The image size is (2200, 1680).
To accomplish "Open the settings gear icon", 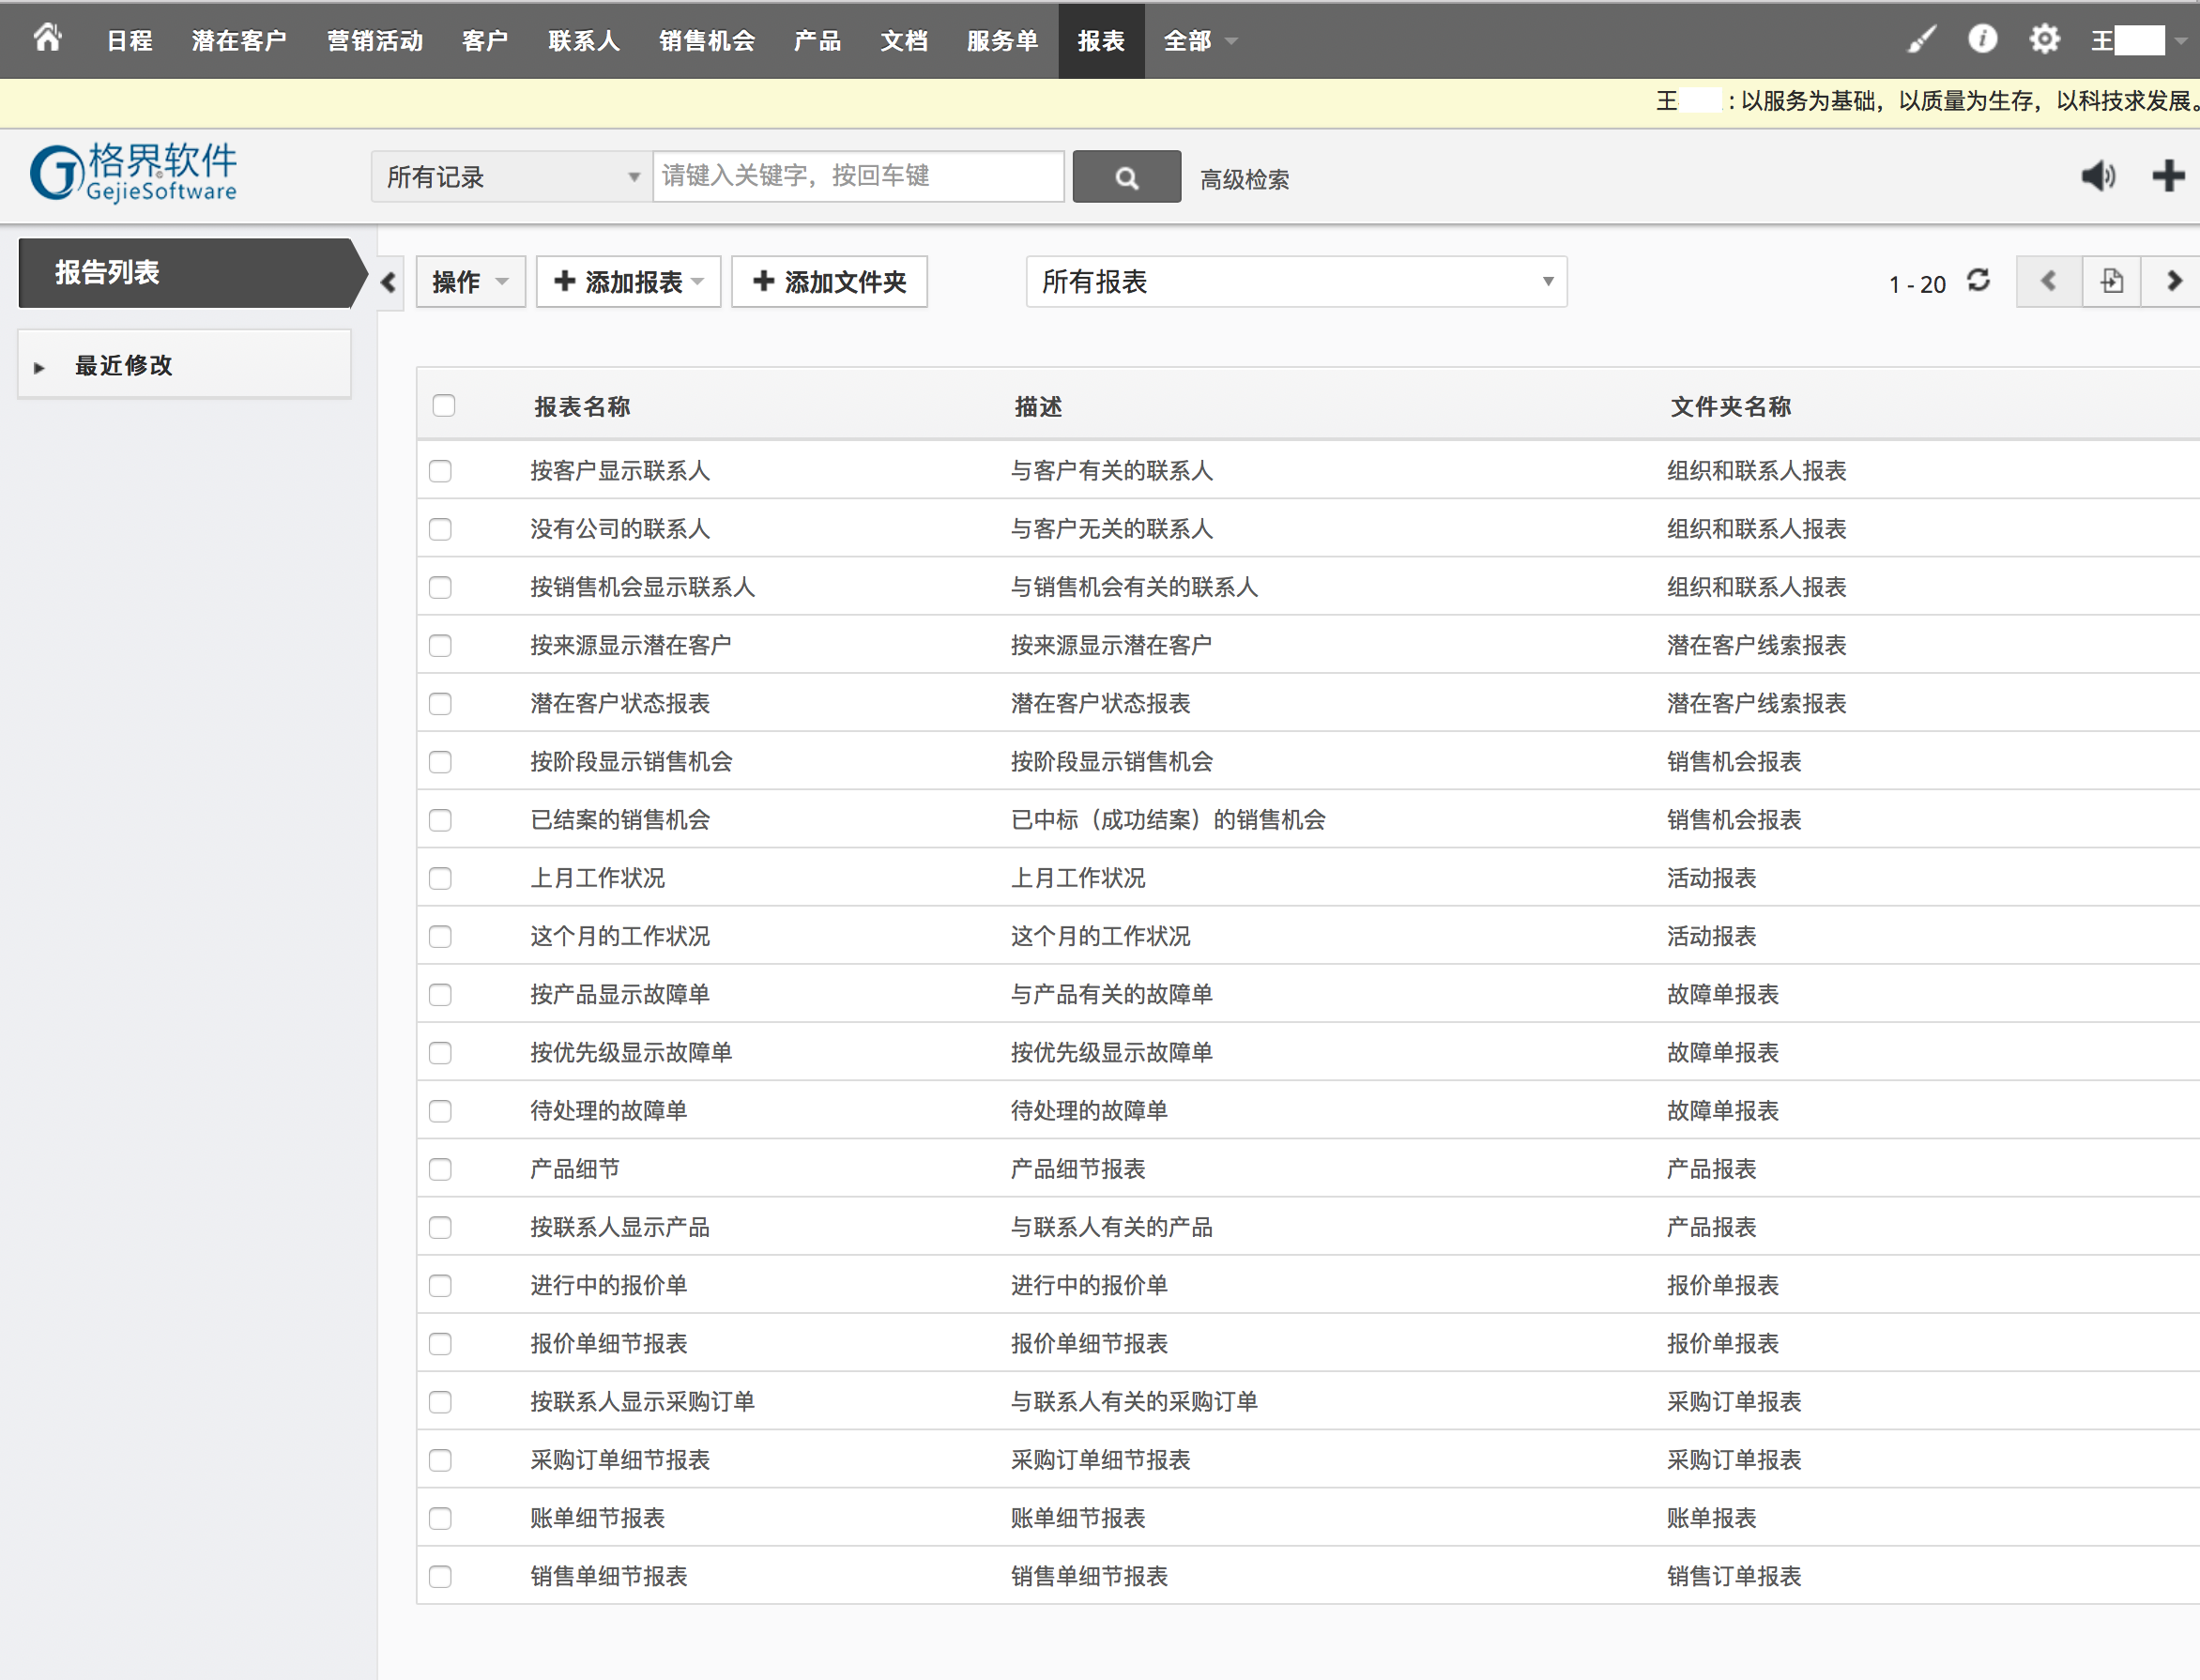I will coord(2044,40).
